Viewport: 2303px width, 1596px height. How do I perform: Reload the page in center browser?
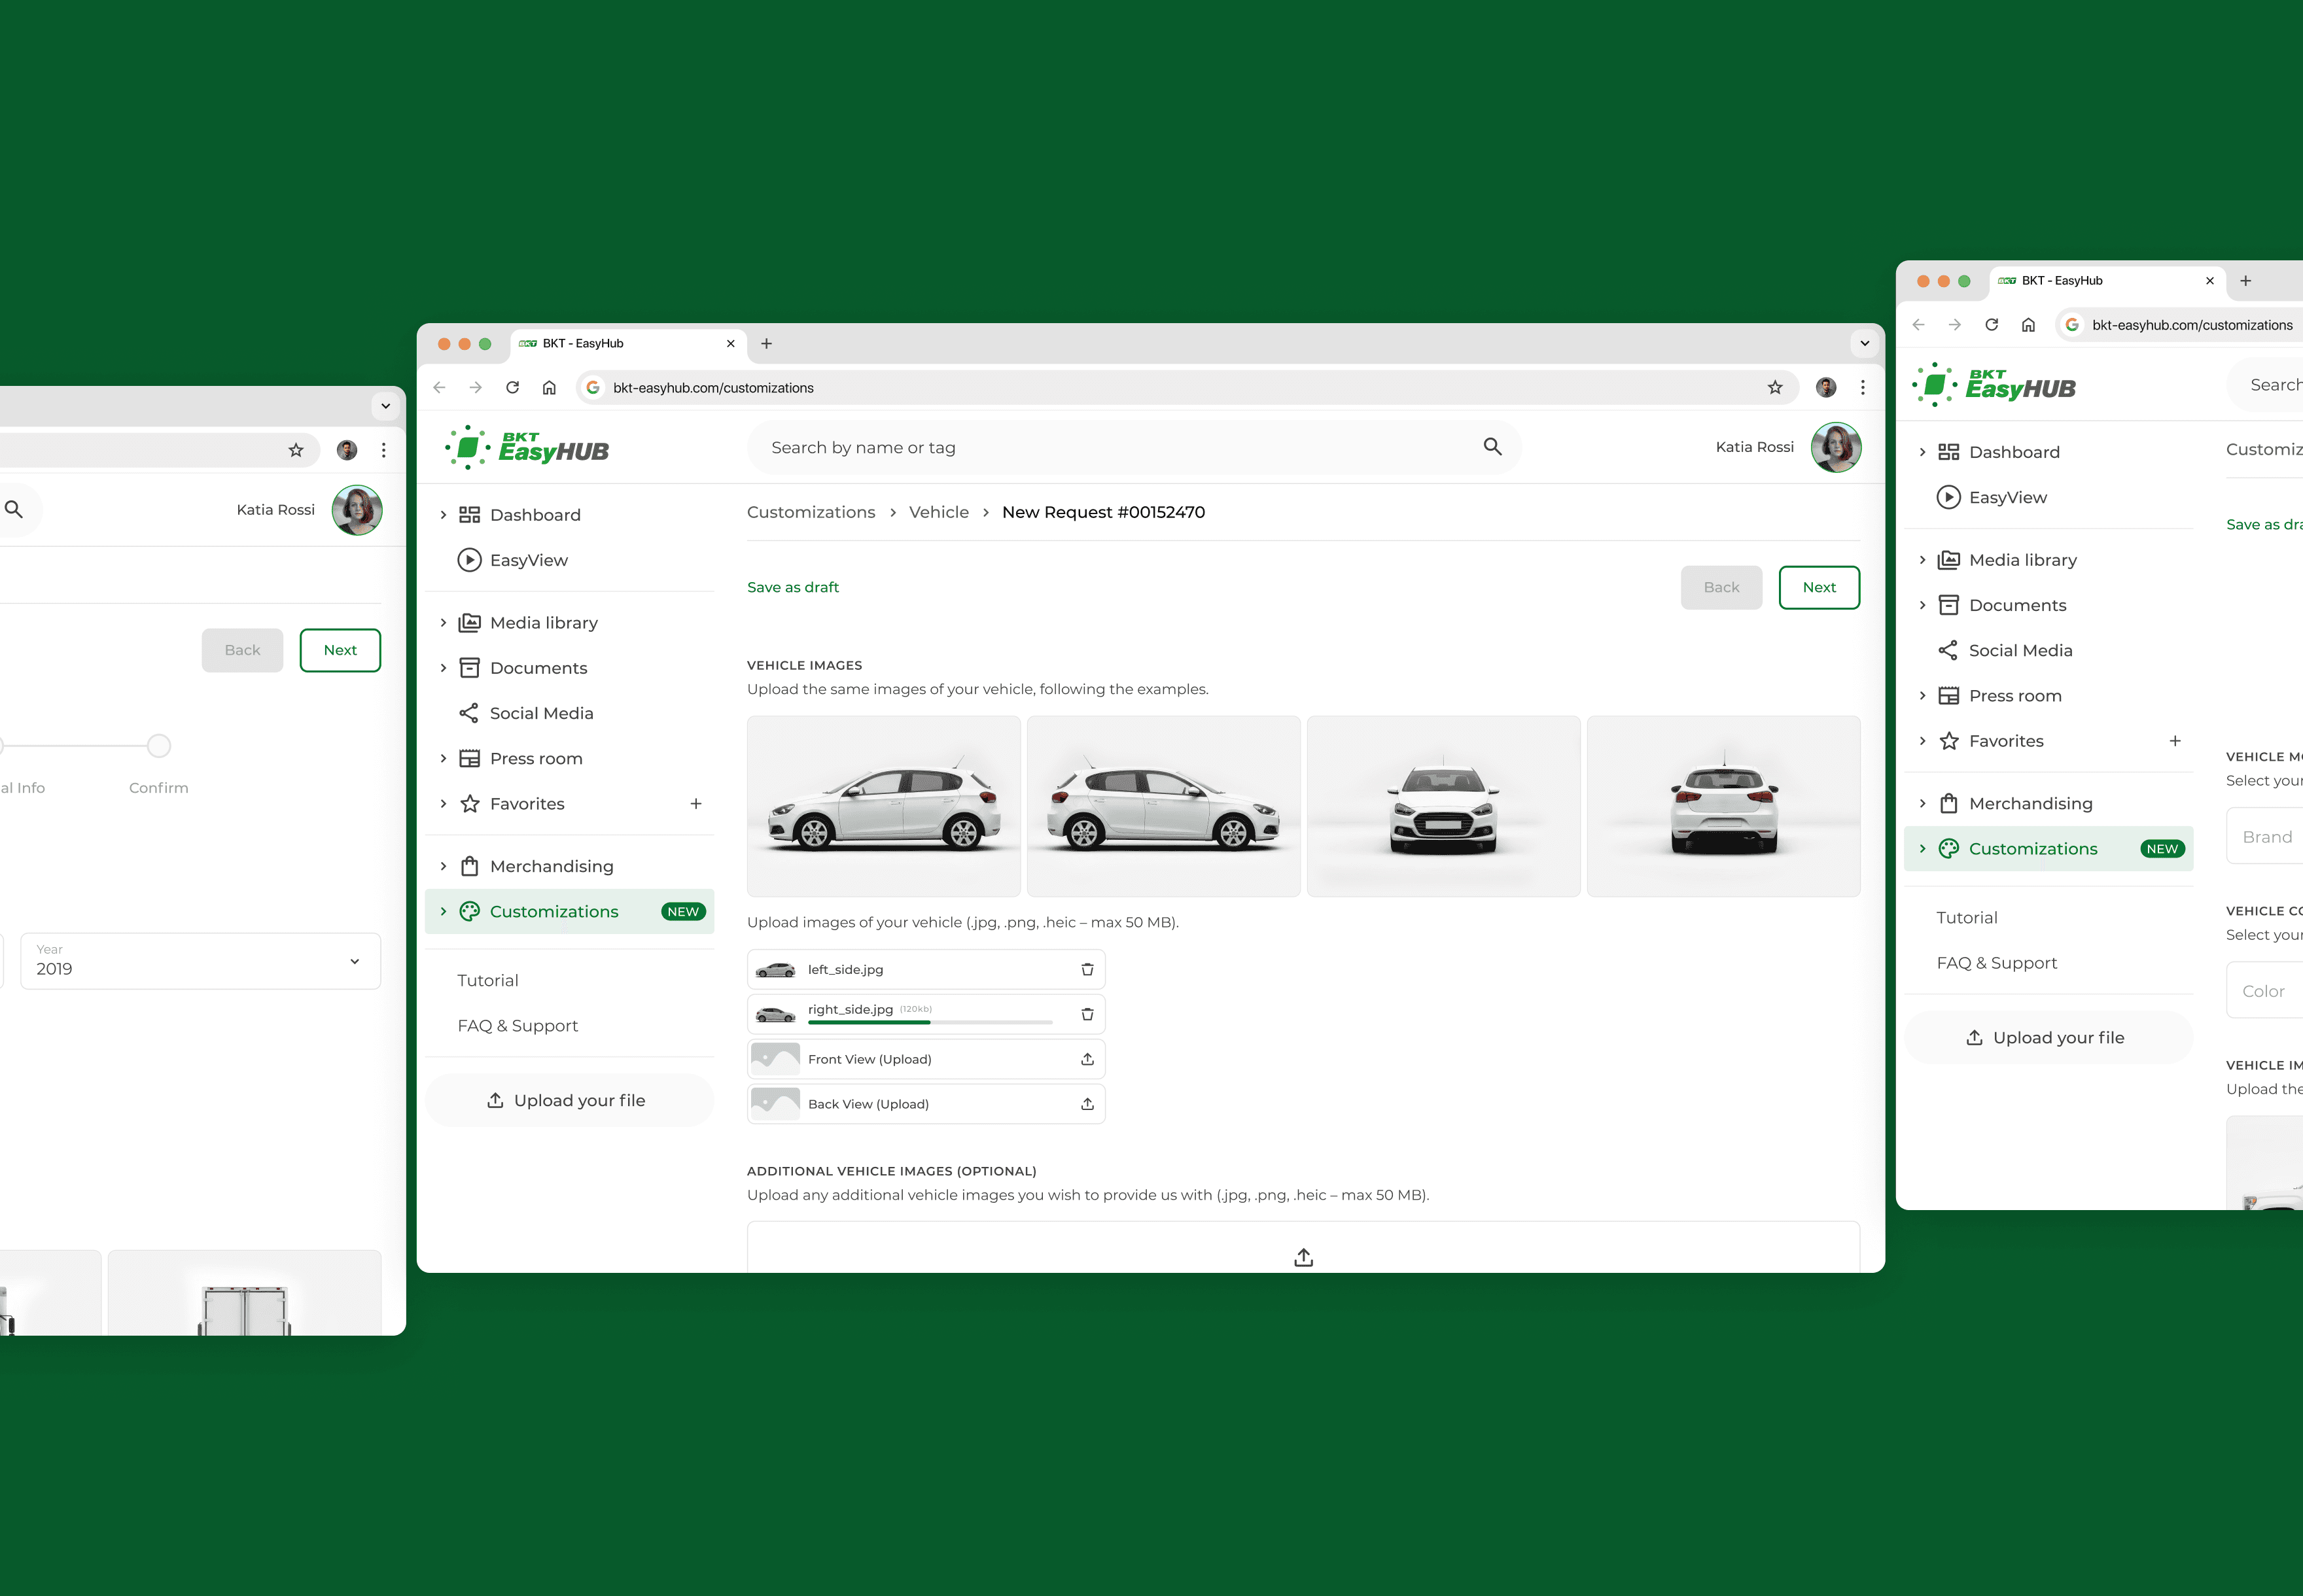tap(512, 388)
